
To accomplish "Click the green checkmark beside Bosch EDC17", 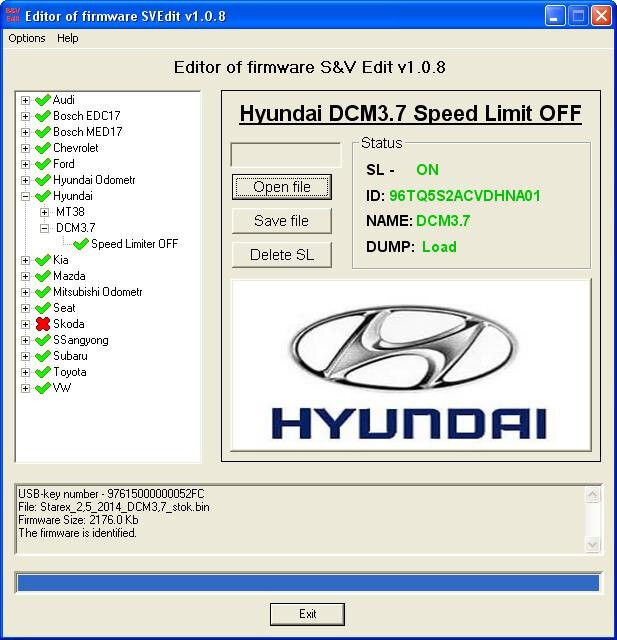I will coord(43,116).
